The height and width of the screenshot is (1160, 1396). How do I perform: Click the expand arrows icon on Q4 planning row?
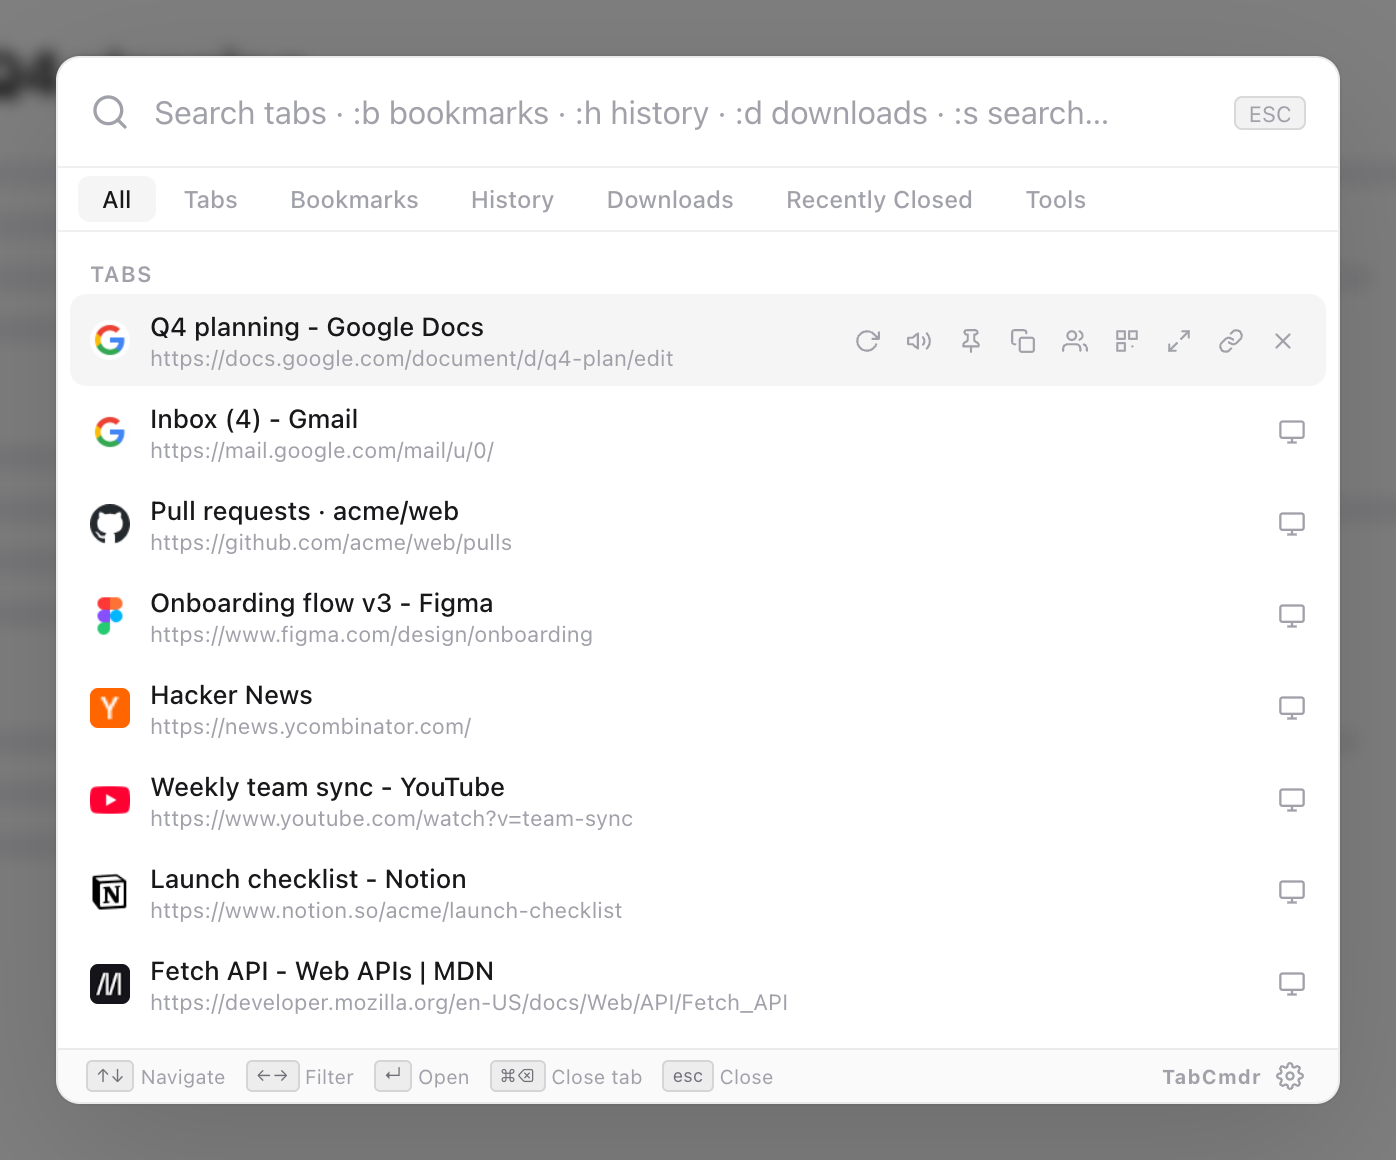[1179, 341]
